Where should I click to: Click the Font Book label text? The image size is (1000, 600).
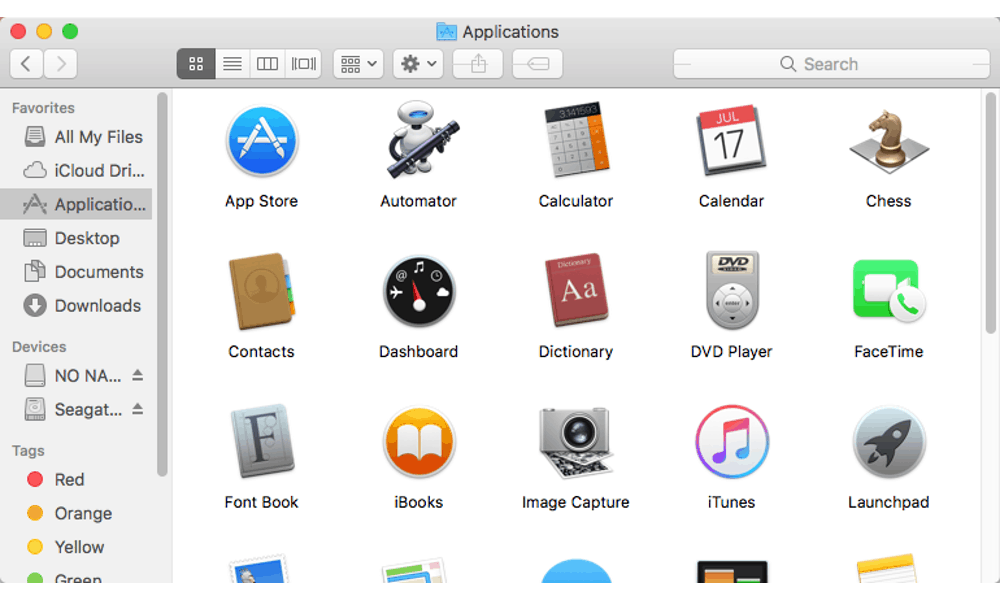261,502
